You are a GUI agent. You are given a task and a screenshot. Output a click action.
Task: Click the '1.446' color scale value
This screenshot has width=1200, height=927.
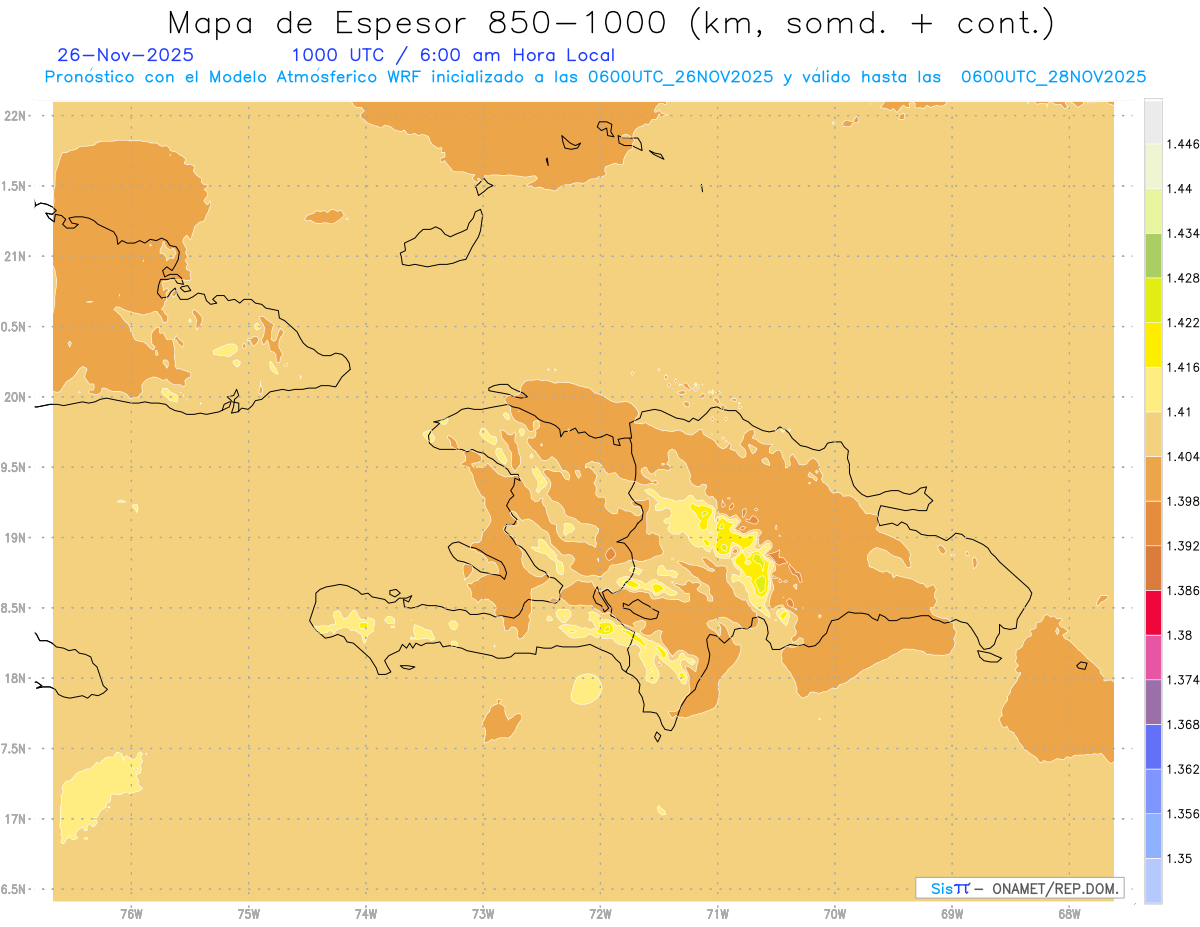tap(1184, 144)
